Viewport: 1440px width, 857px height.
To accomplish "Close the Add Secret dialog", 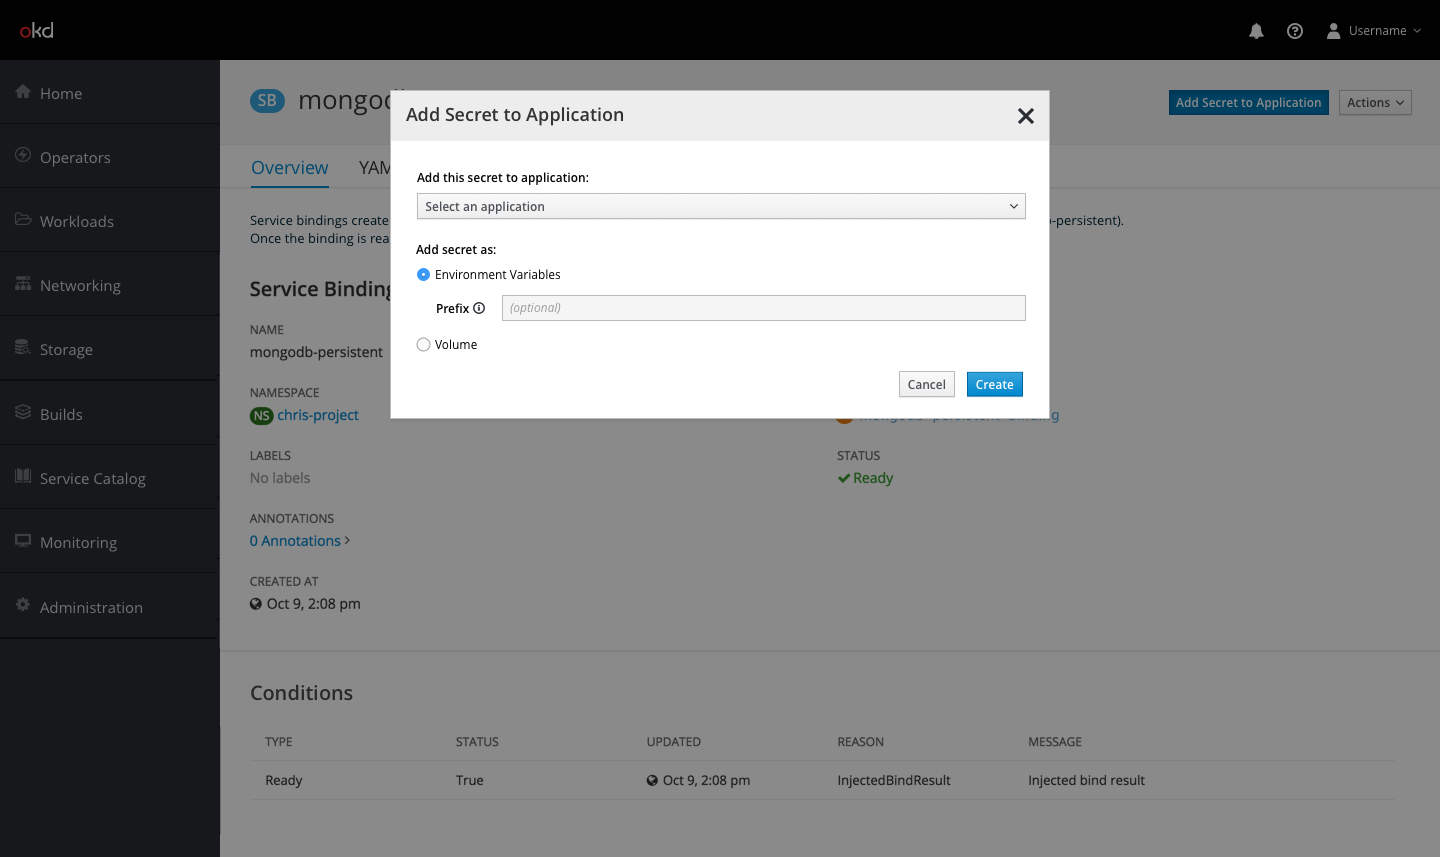I will [1025, 116].
